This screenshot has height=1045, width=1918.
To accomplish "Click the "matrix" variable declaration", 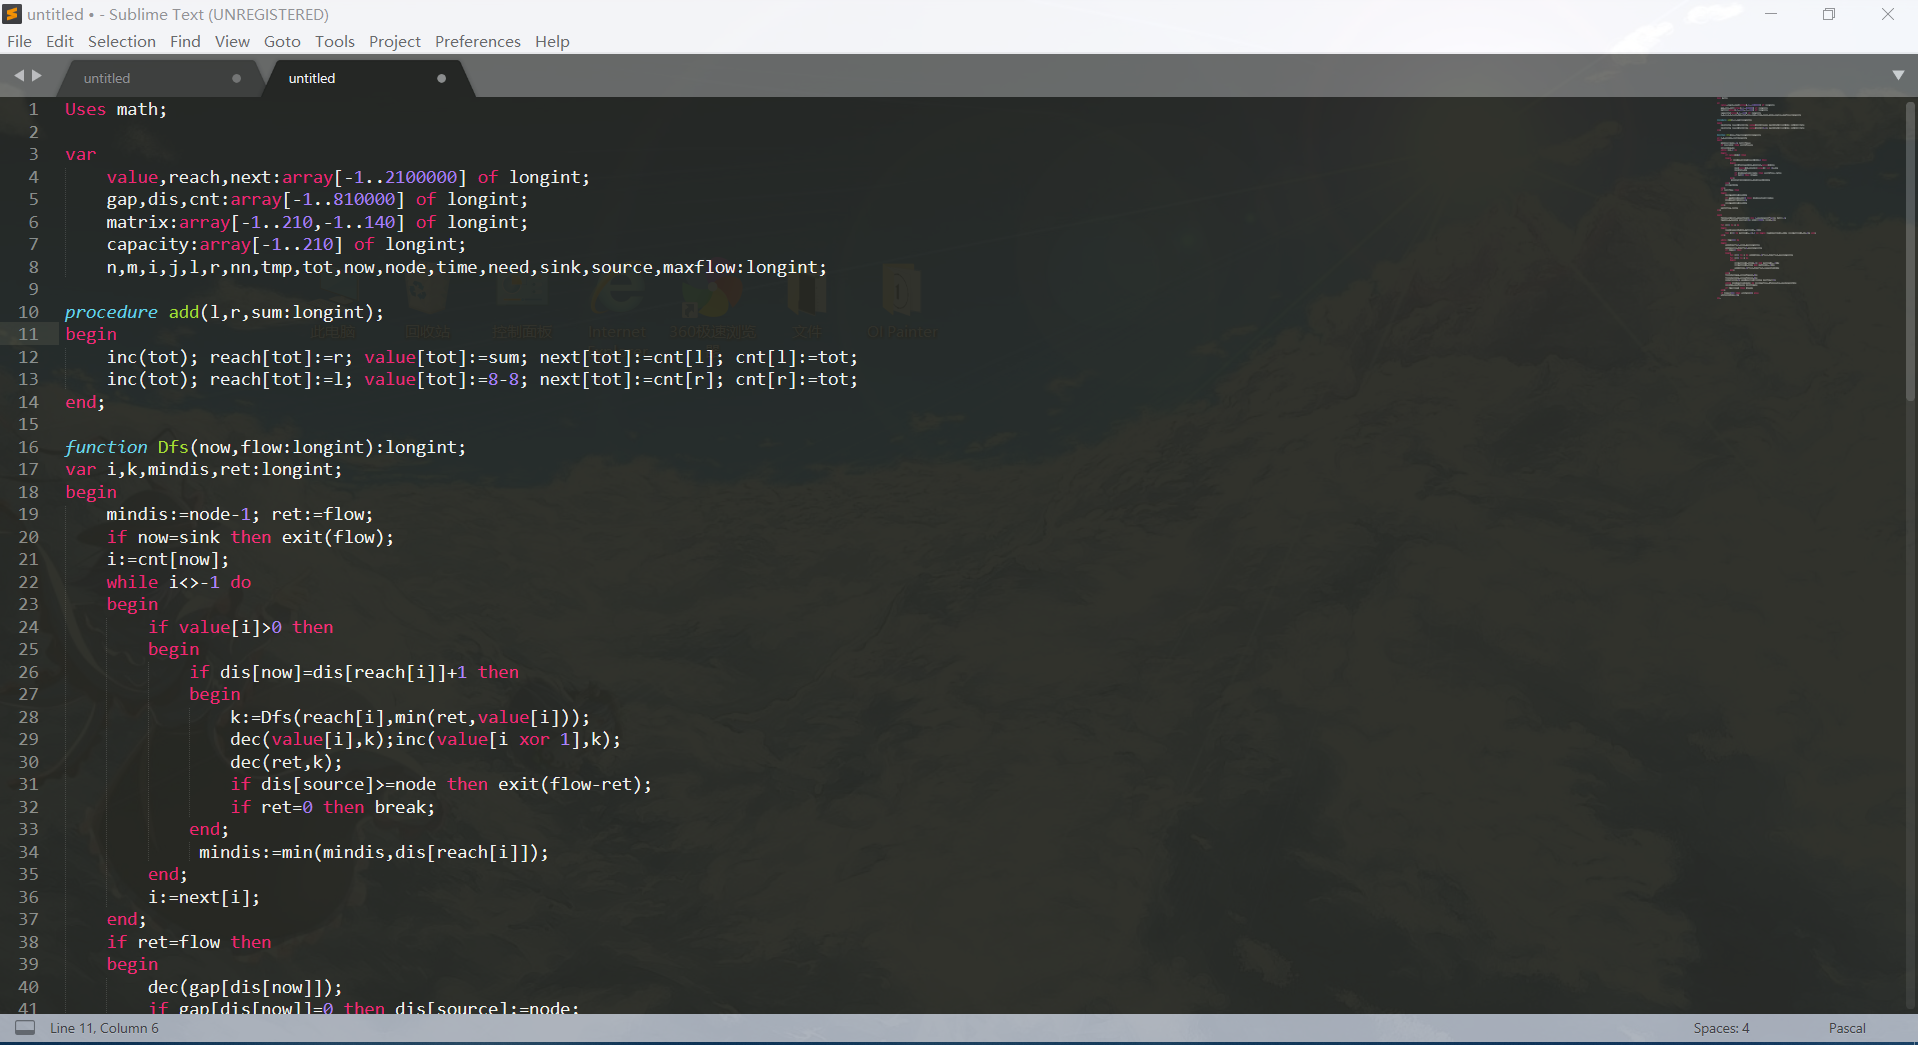I will click(x=137, y=222).
